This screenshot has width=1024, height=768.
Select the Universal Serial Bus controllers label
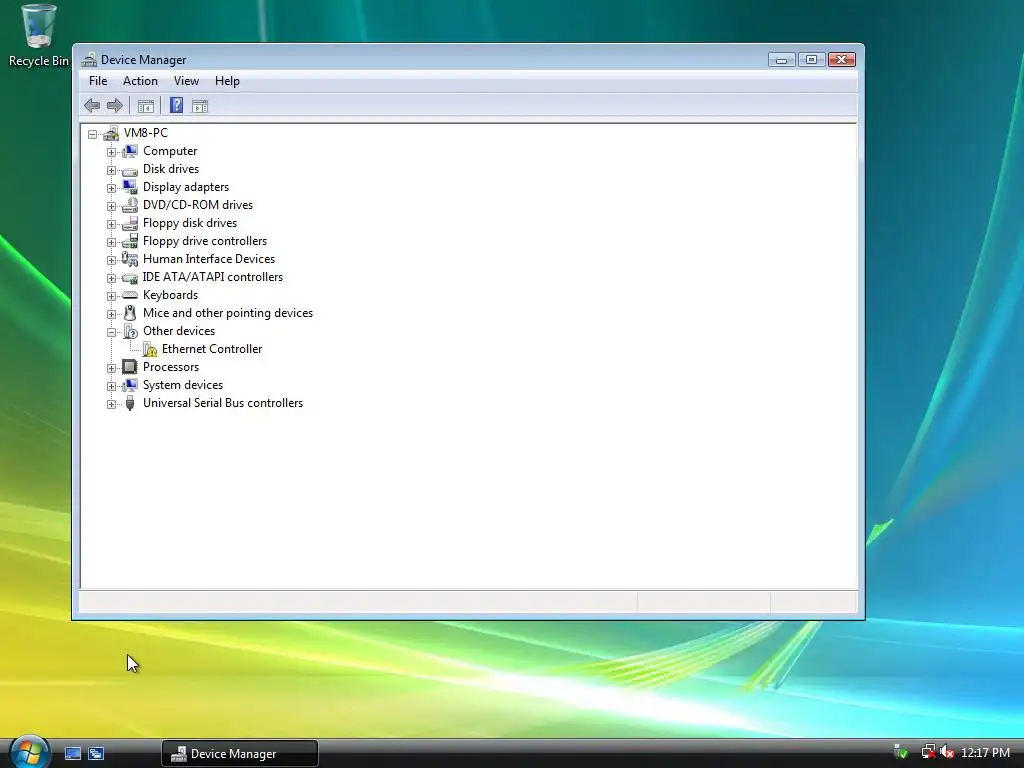(x=223, y=403)
